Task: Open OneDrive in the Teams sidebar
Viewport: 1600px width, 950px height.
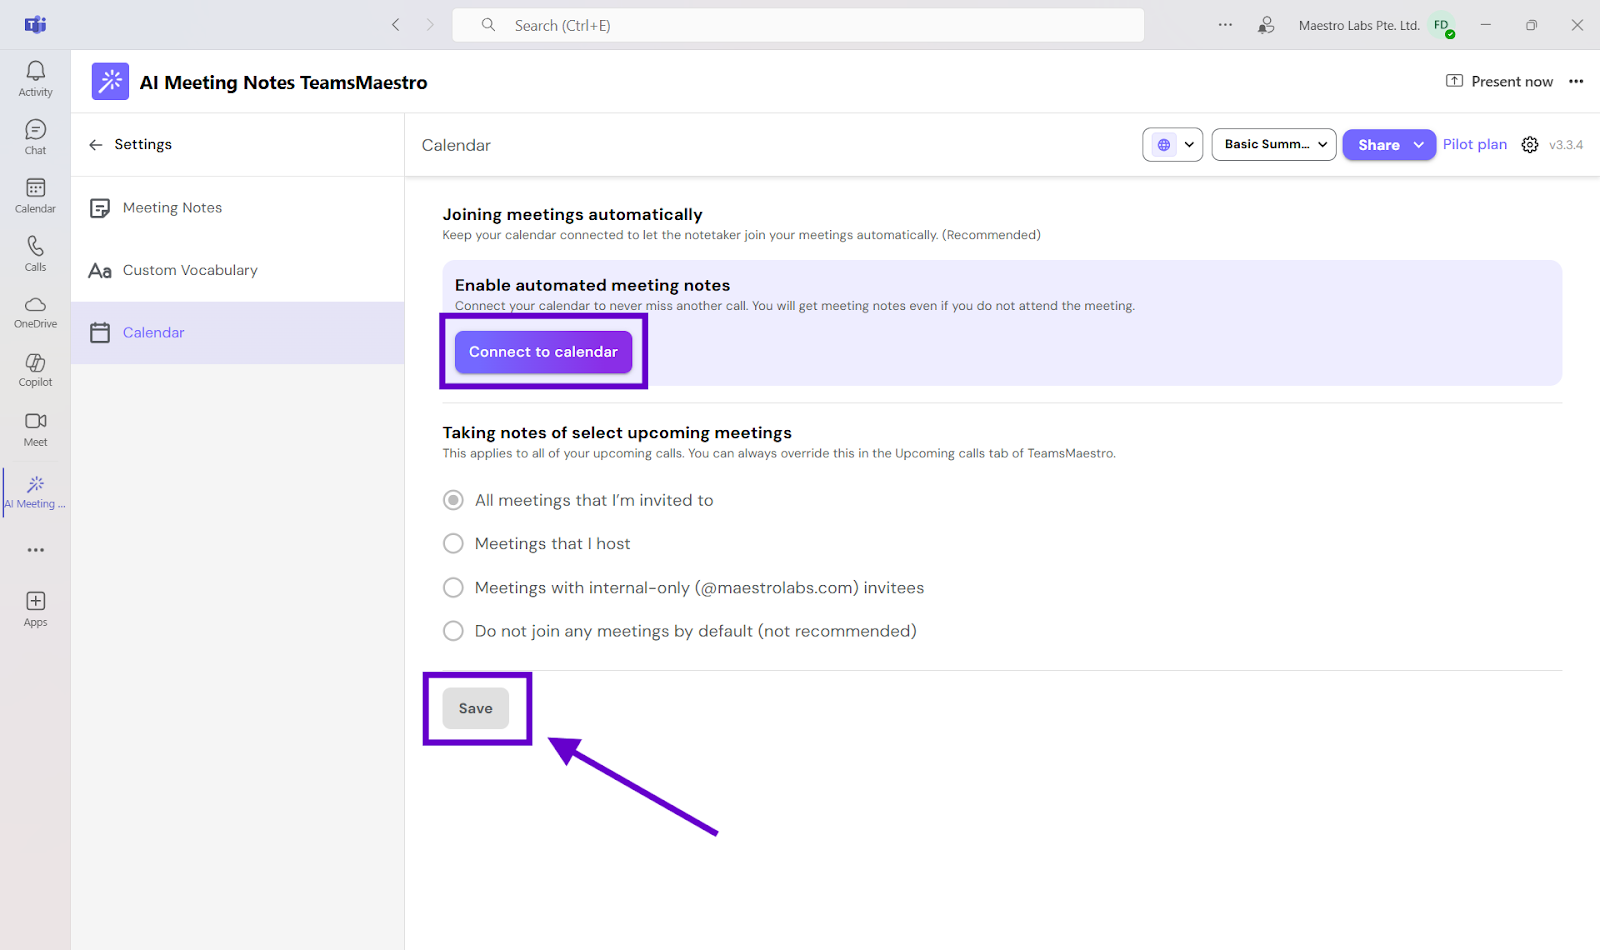Action: (x=35, y=312)
